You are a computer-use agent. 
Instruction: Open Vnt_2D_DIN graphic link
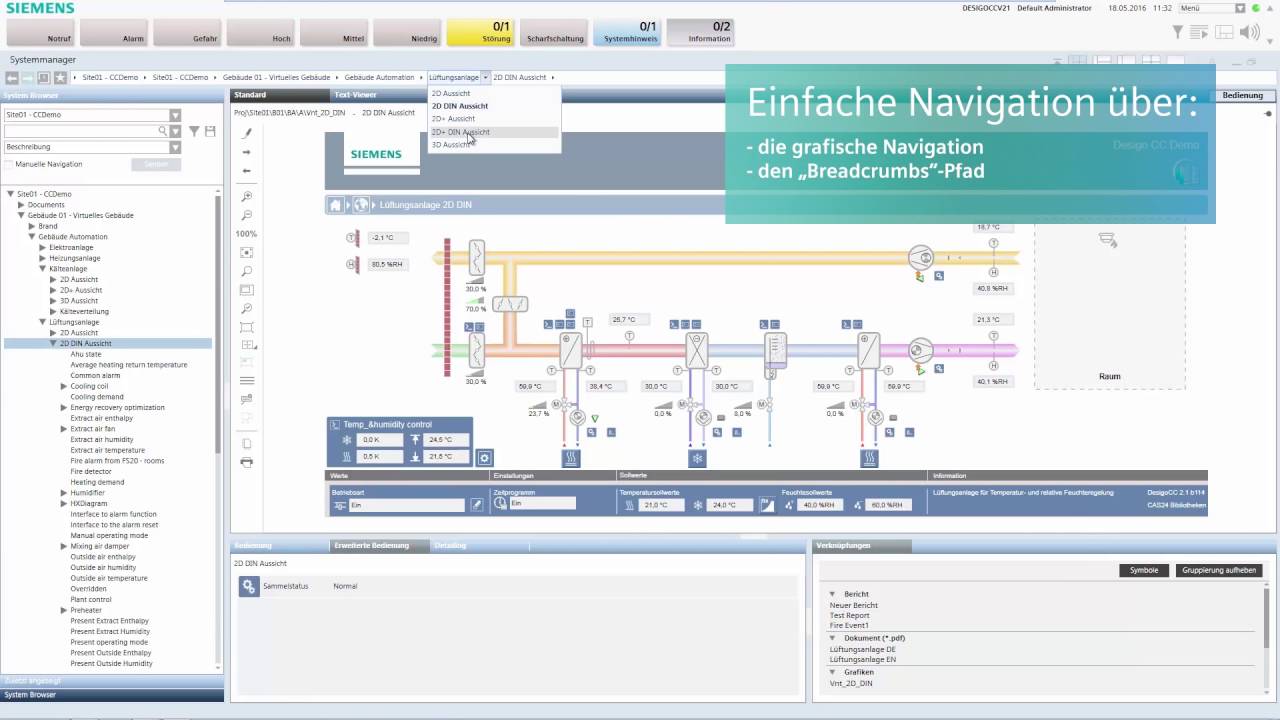851,684
